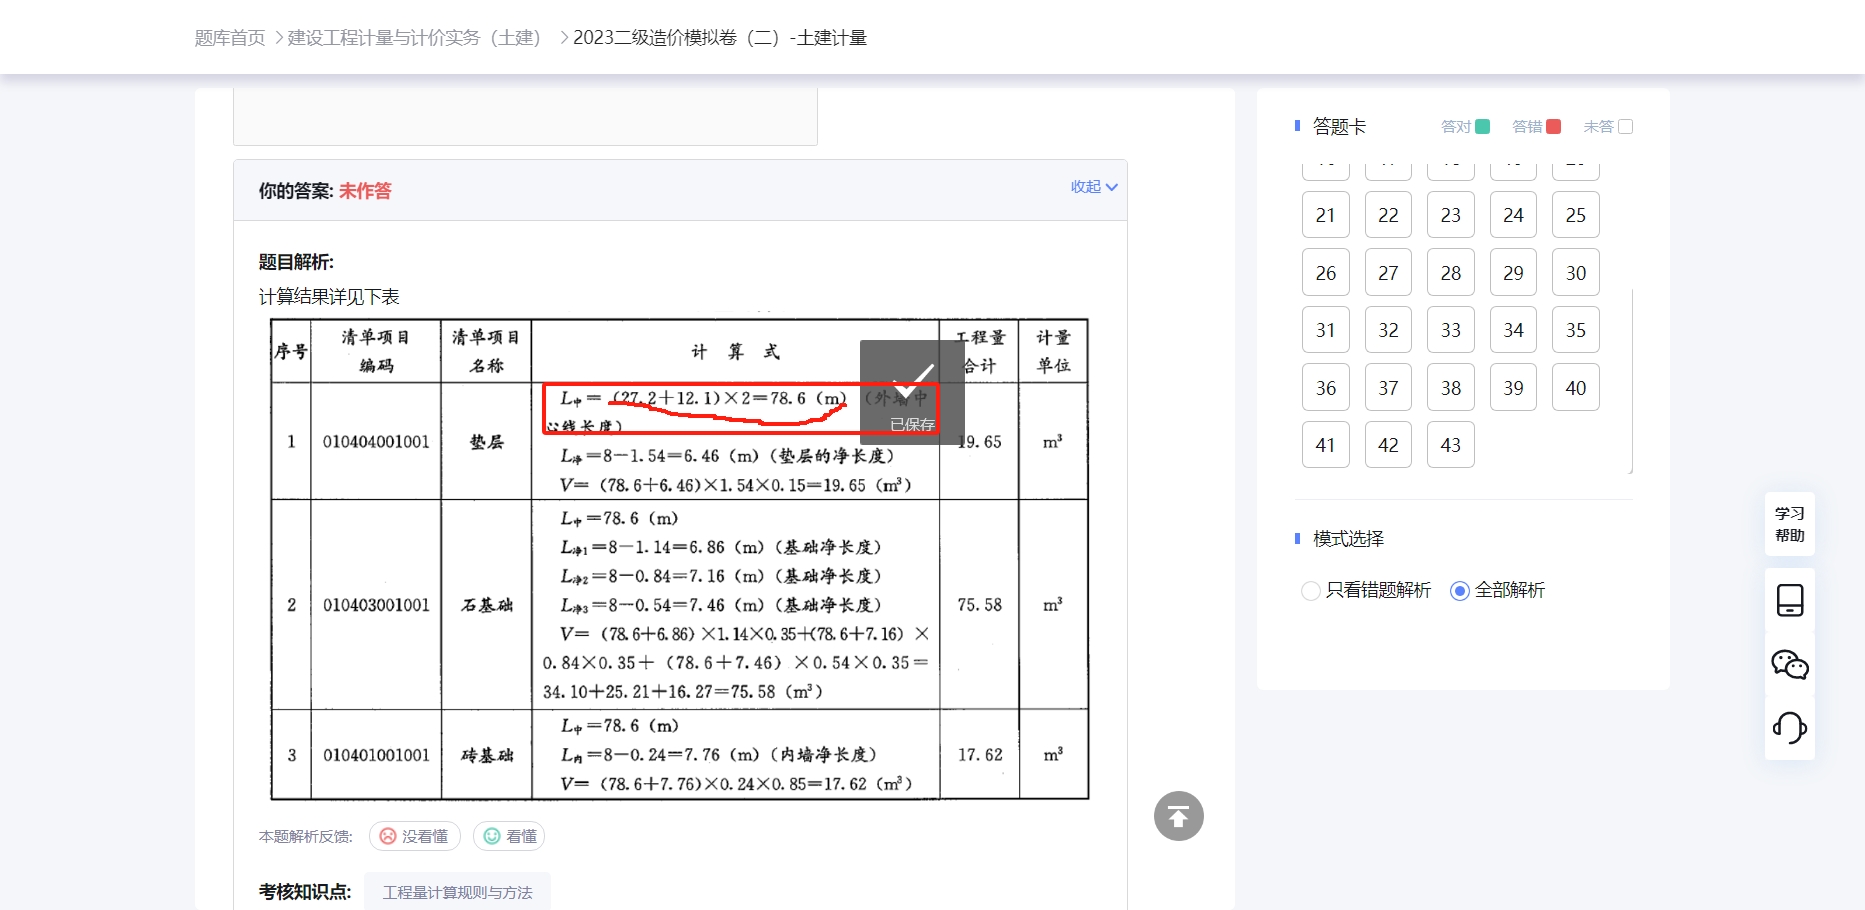Click the sad face 没看懂 feedback button
The height and width of the screenshot is (910, 1865).
coord(414,836)
